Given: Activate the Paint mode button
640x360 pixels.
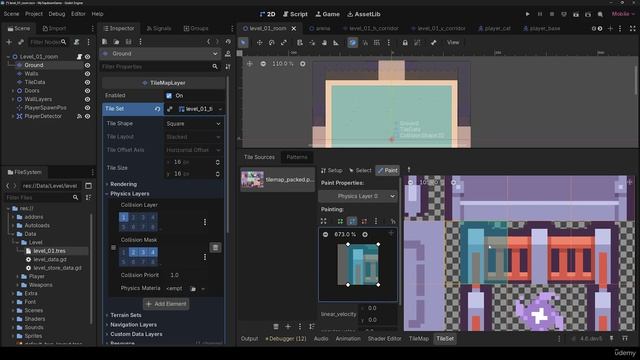Looking at the screenshot, I should (387, 170).
